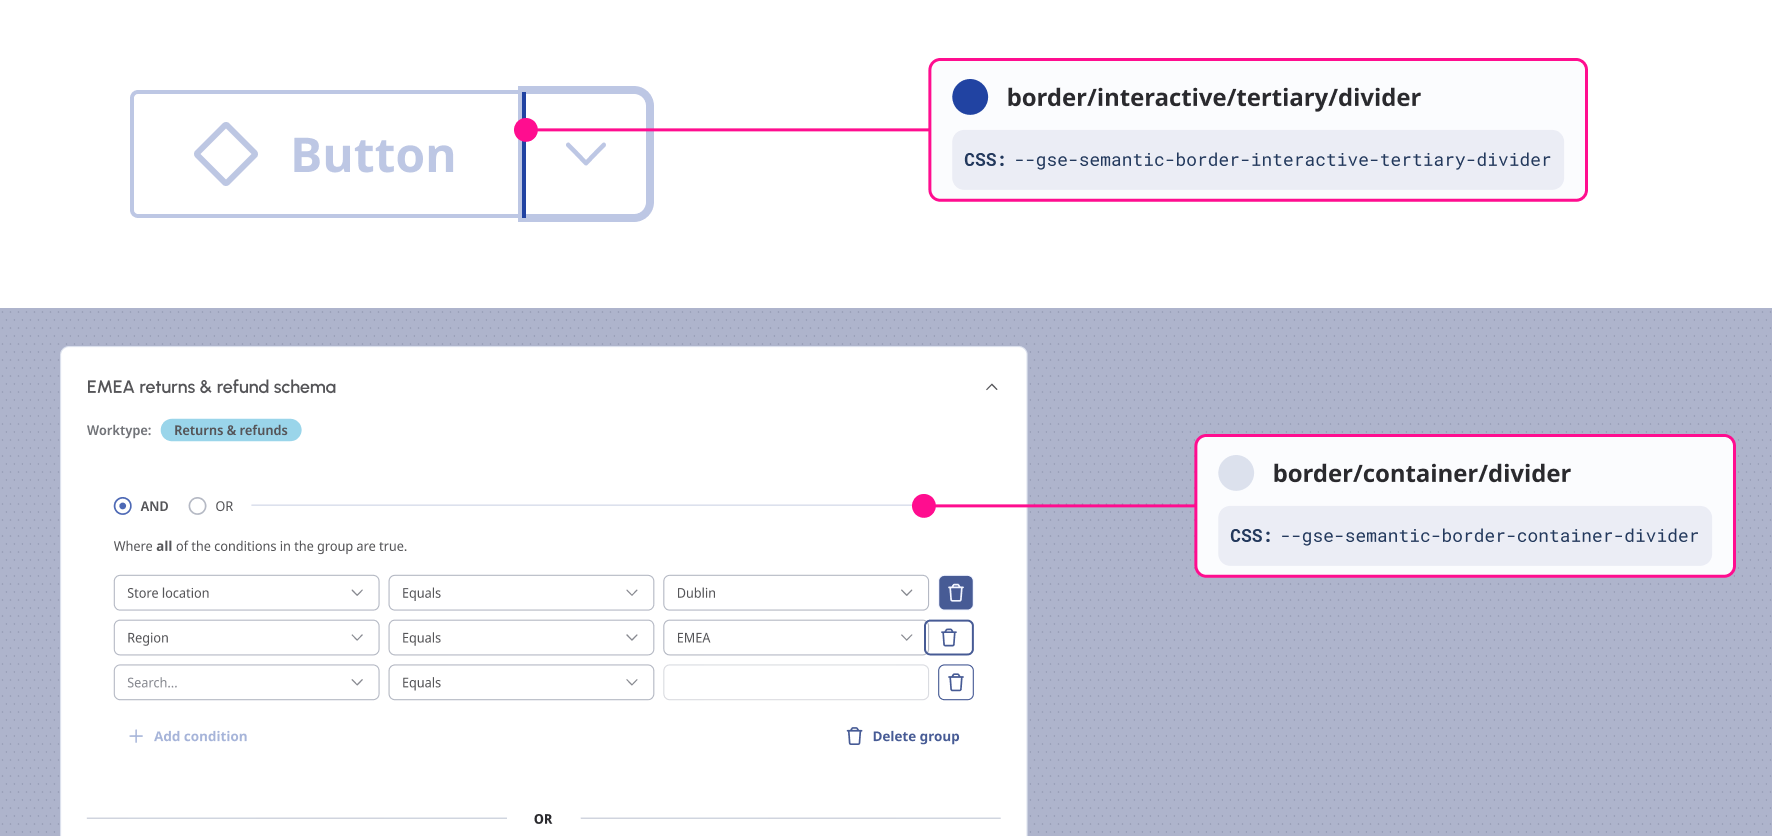1772x836 pixels.
Task: Click the light grey container divider swatch
Action: pyautogui.click(x=1236, y=473)
